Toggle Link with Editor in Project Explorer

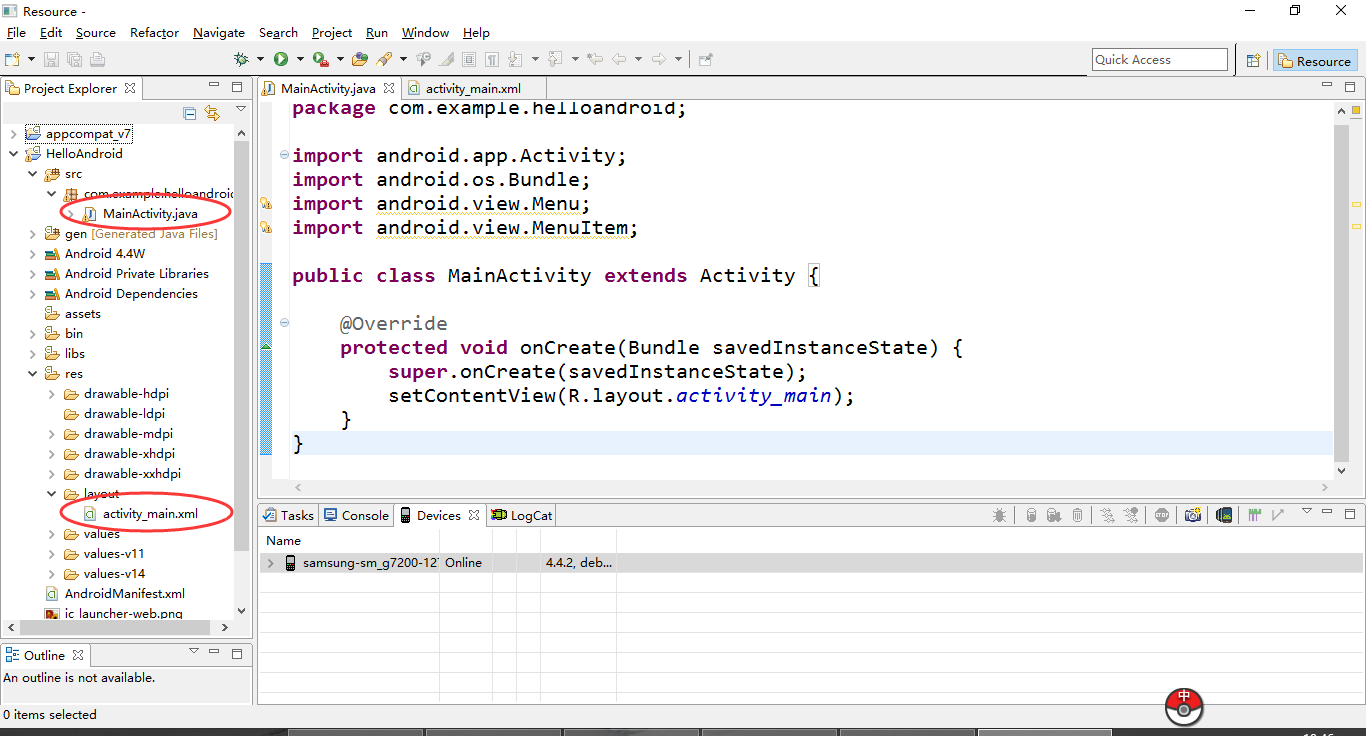(212, 113)
